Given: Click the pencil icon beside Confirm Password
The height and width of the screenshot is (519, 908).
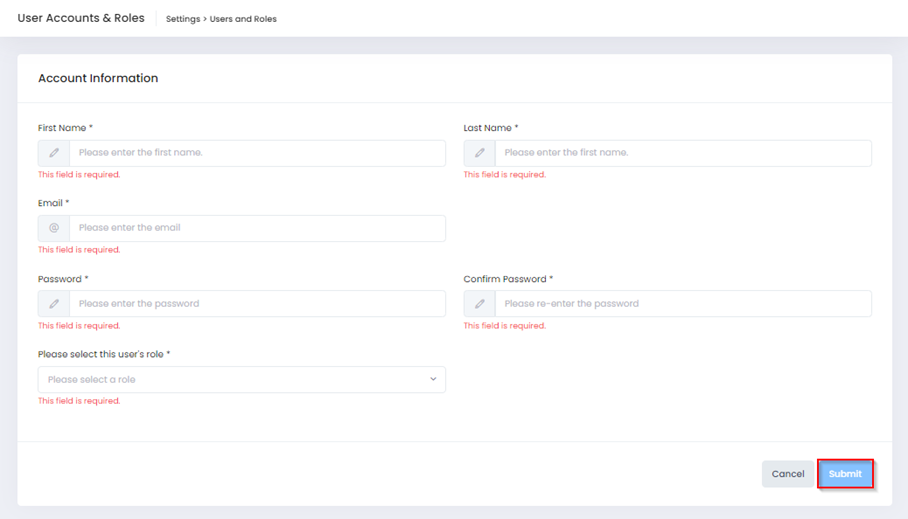Looking at the screenshot, I should point(480,304).
